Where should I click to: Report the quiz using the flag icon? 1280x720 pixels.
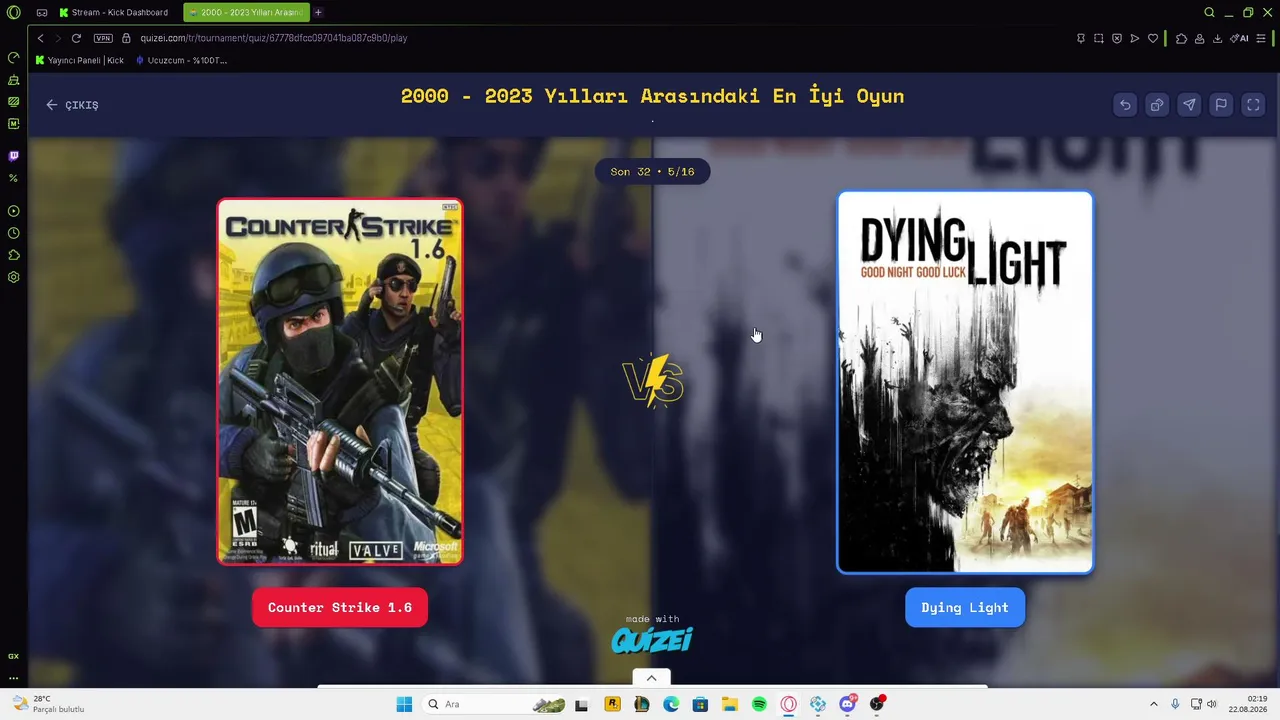tap(1221, 105)
